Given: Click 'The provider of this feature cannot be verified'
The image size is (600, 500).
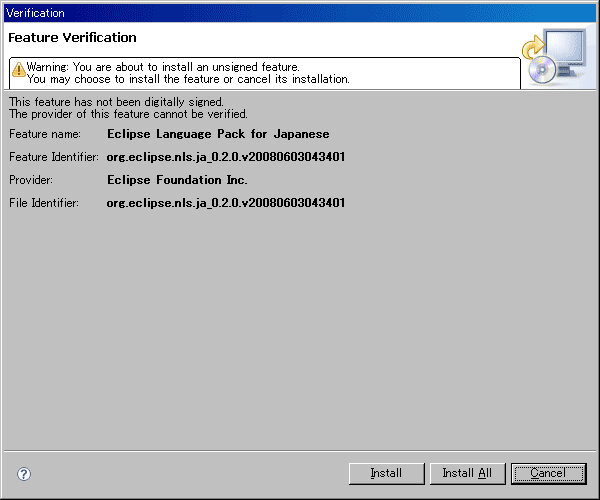Looking at the screenshot, I should [x=128, y=114].
